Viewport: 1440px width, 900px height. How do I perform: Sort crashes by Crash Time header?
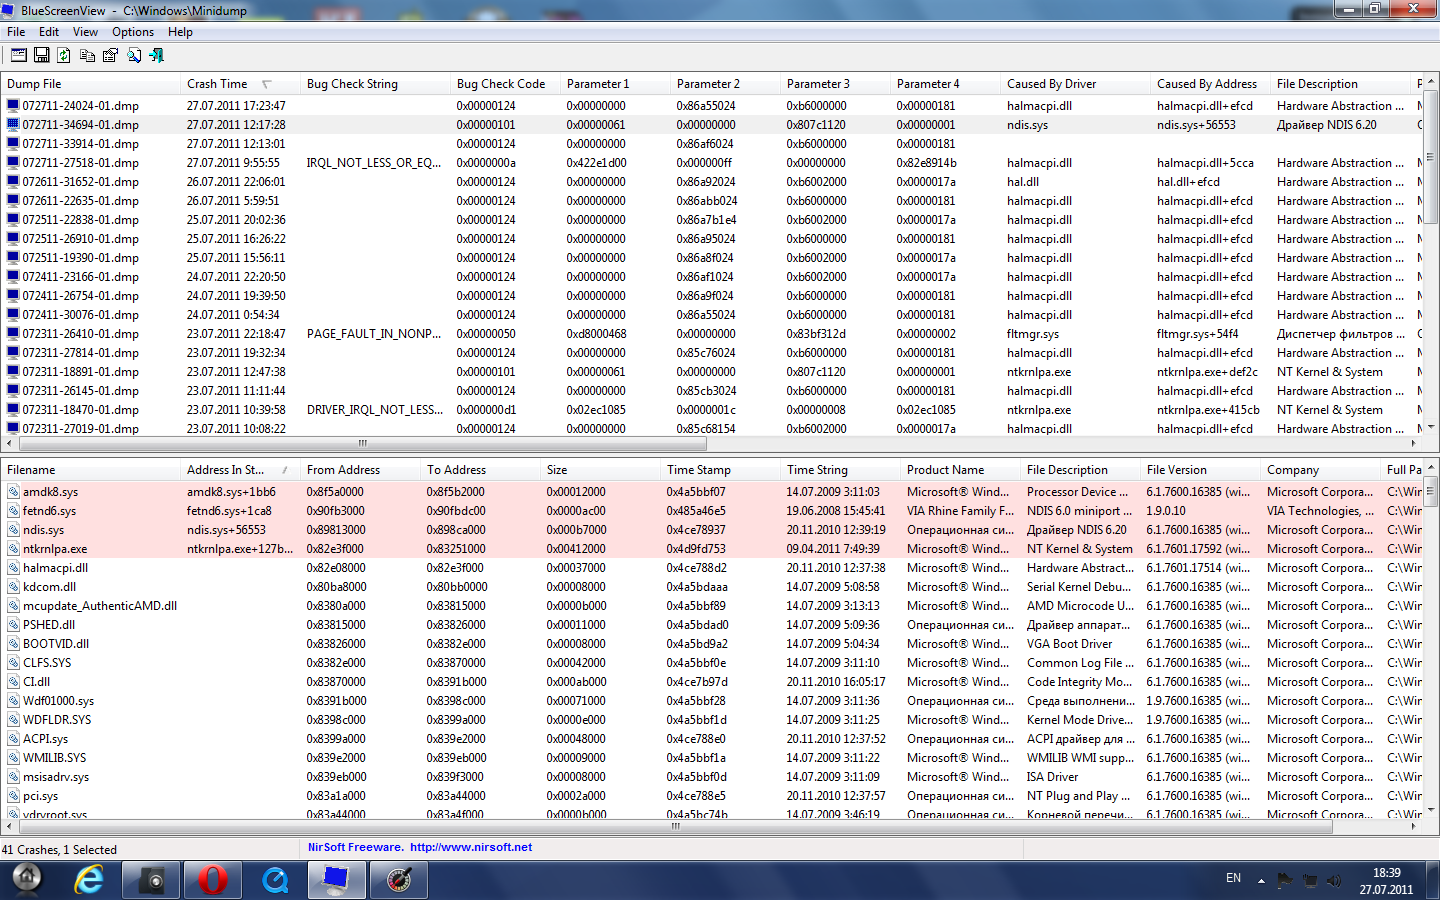[x=241, y=84]
